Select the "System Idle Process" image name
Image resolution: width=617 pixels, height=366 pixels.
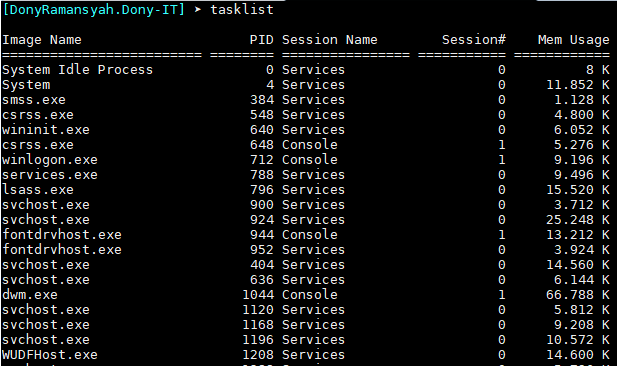pyautogui.click(x=77, y=70)
